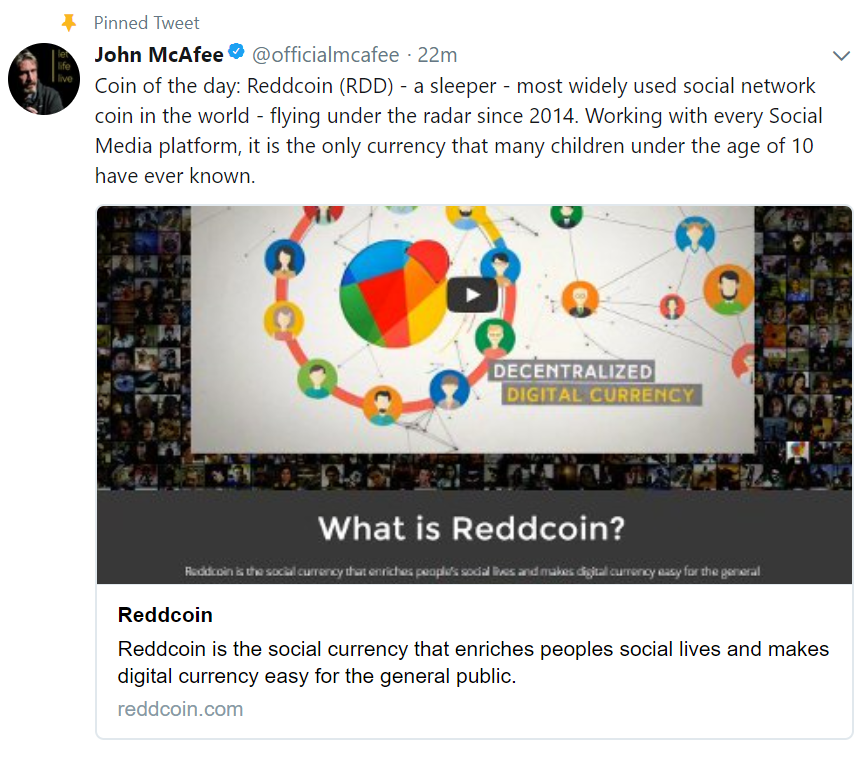
Task: Open the reddcoin.com link
Action: tap(180, 709)
